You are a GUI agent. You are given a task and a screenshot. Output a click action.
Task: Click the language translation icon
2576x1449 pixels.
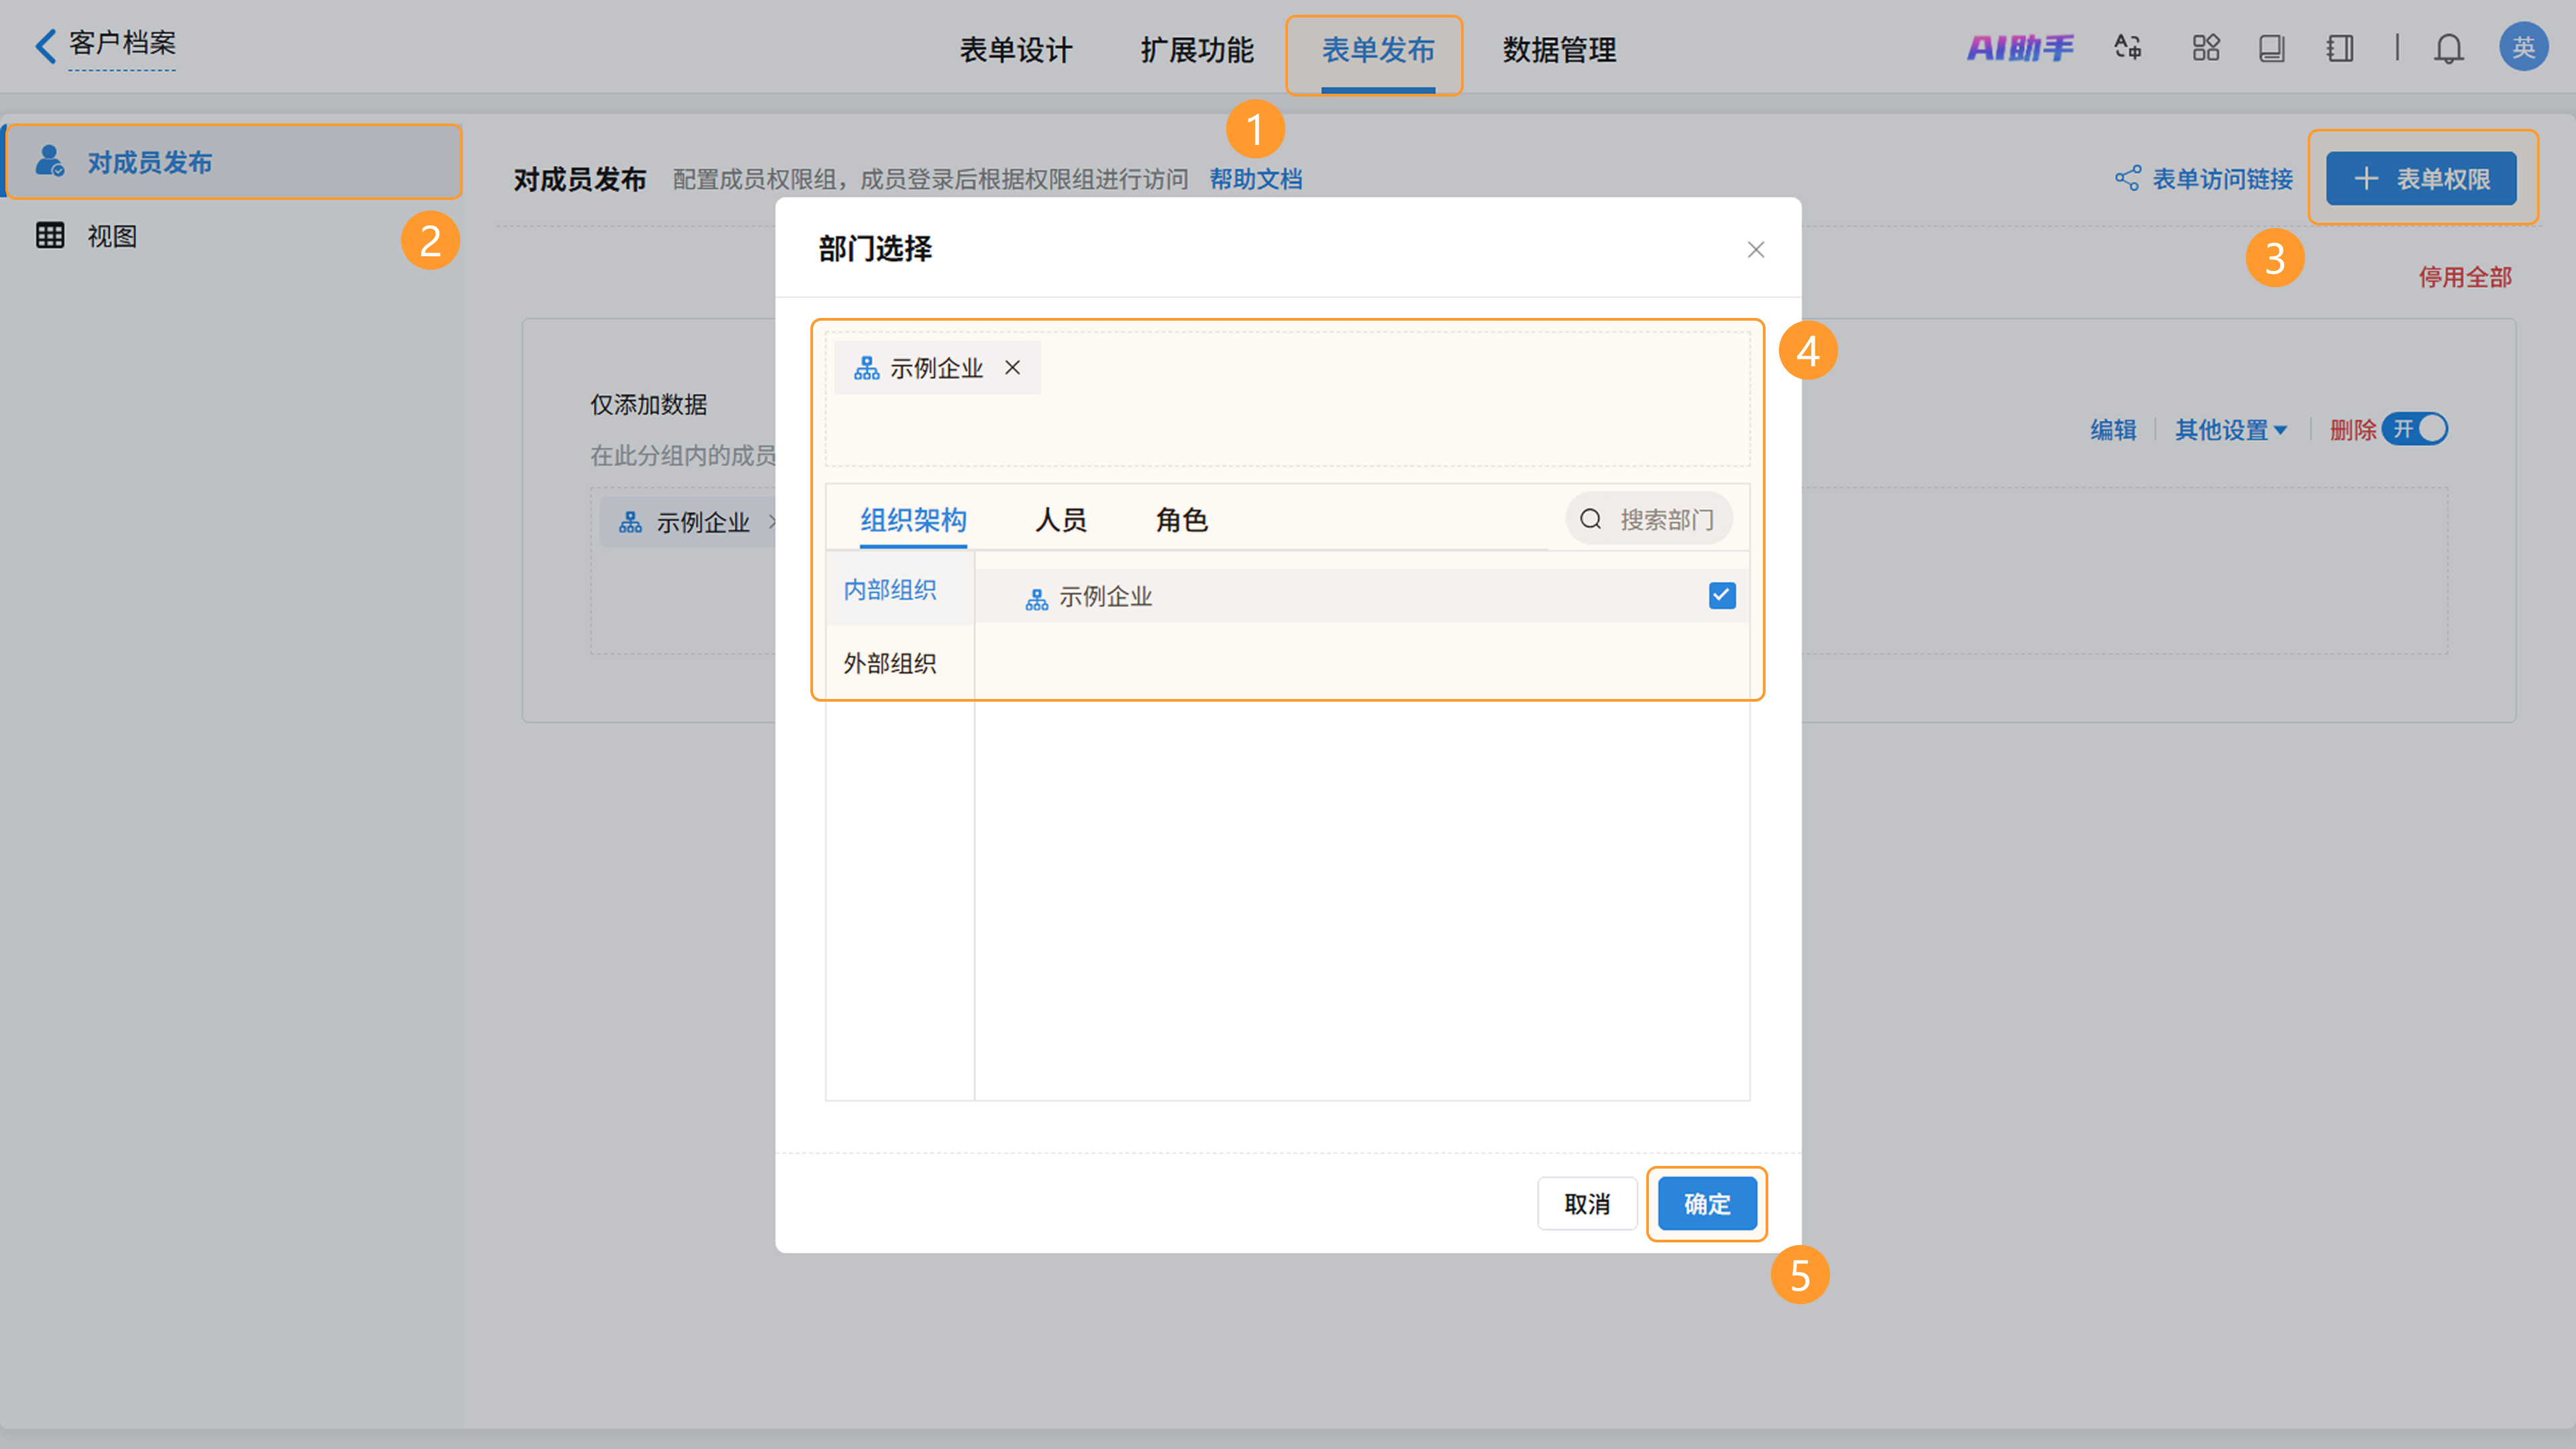click(2127, 48)
